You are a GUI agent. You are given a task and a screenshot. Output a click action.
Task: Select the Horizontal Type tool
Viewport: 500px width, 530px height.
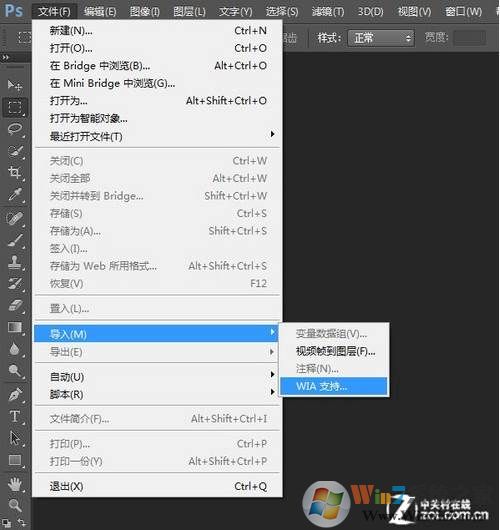(15, 416)
